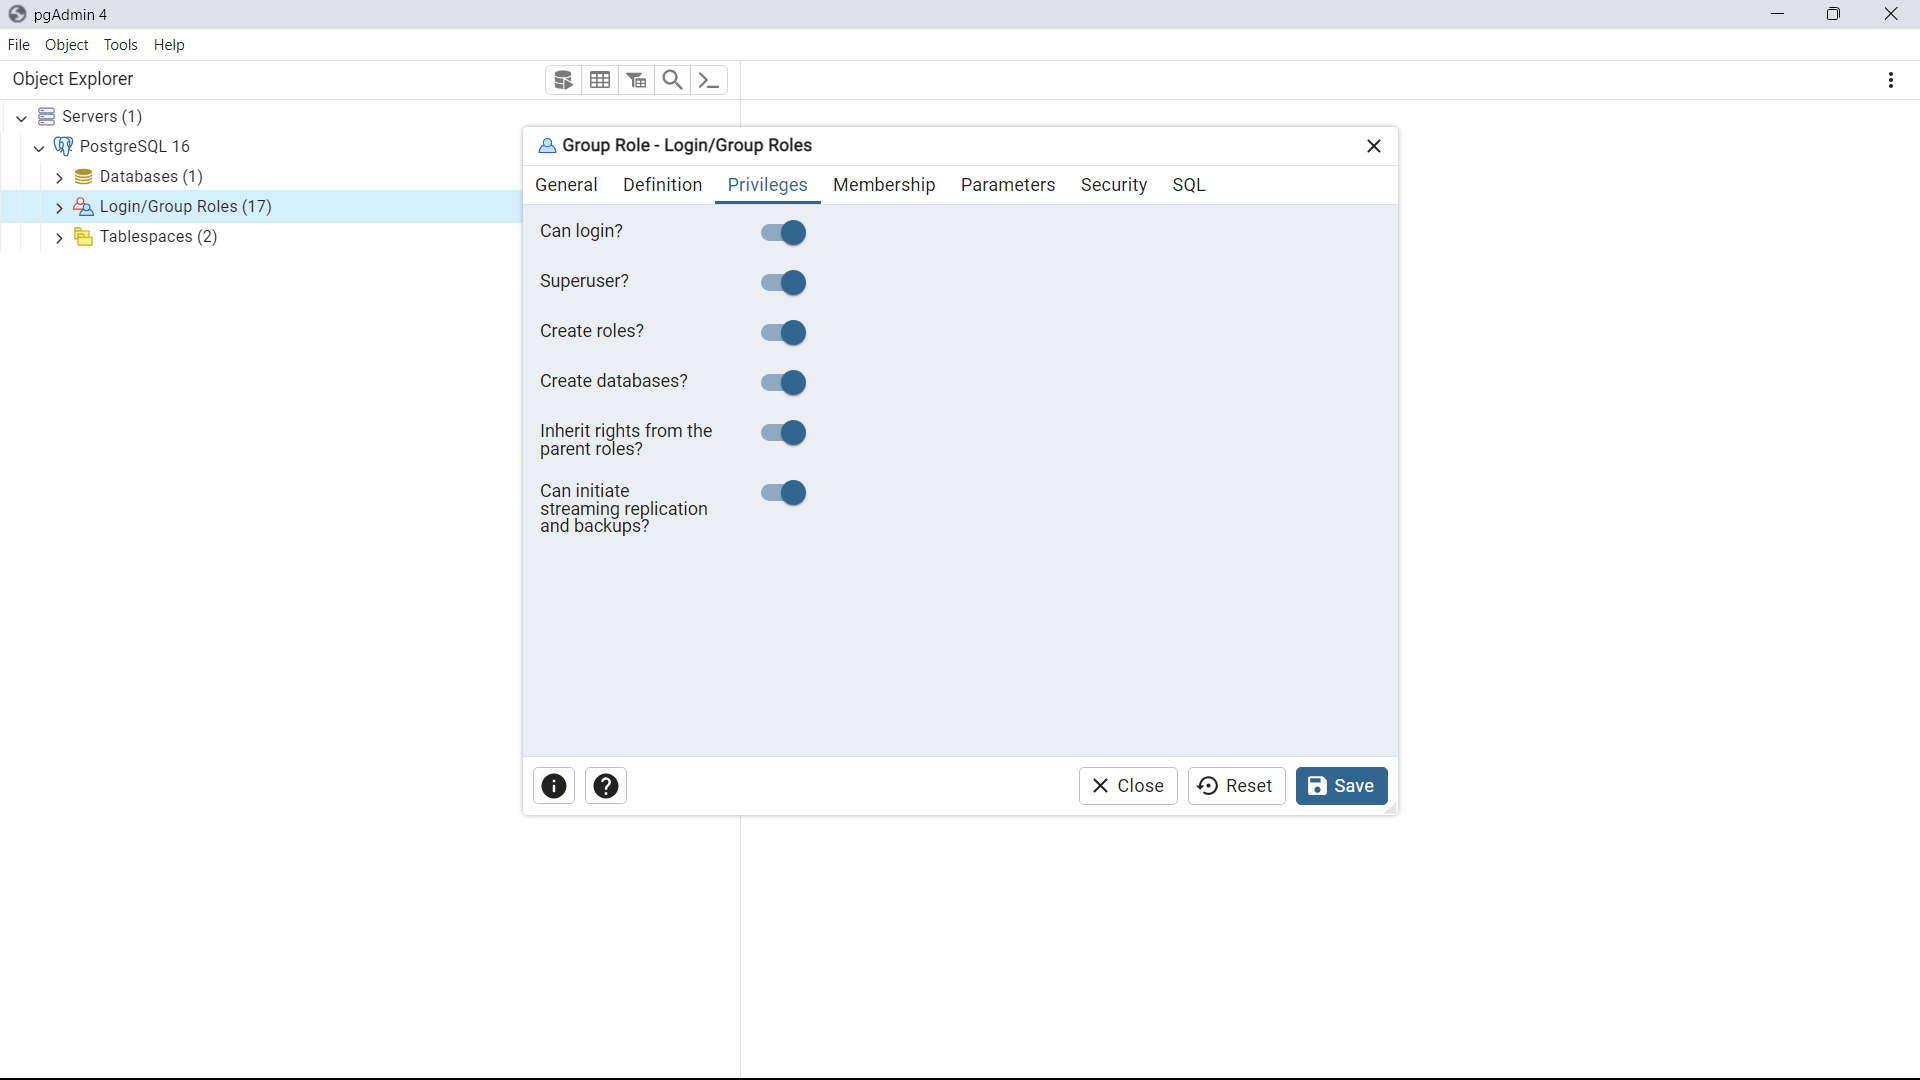Collapse the Servers tree node
The height and width of the screenshot is (1080, 1920).
click(21, 118)
